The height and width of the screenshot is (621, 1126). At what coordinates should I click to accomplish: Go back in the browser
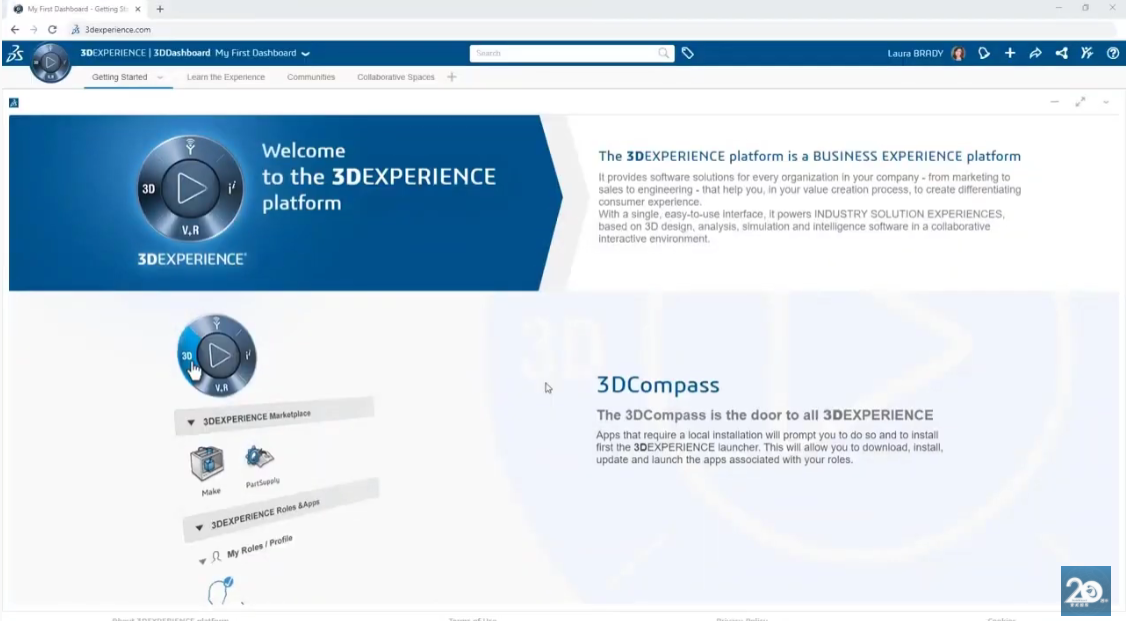15,29
